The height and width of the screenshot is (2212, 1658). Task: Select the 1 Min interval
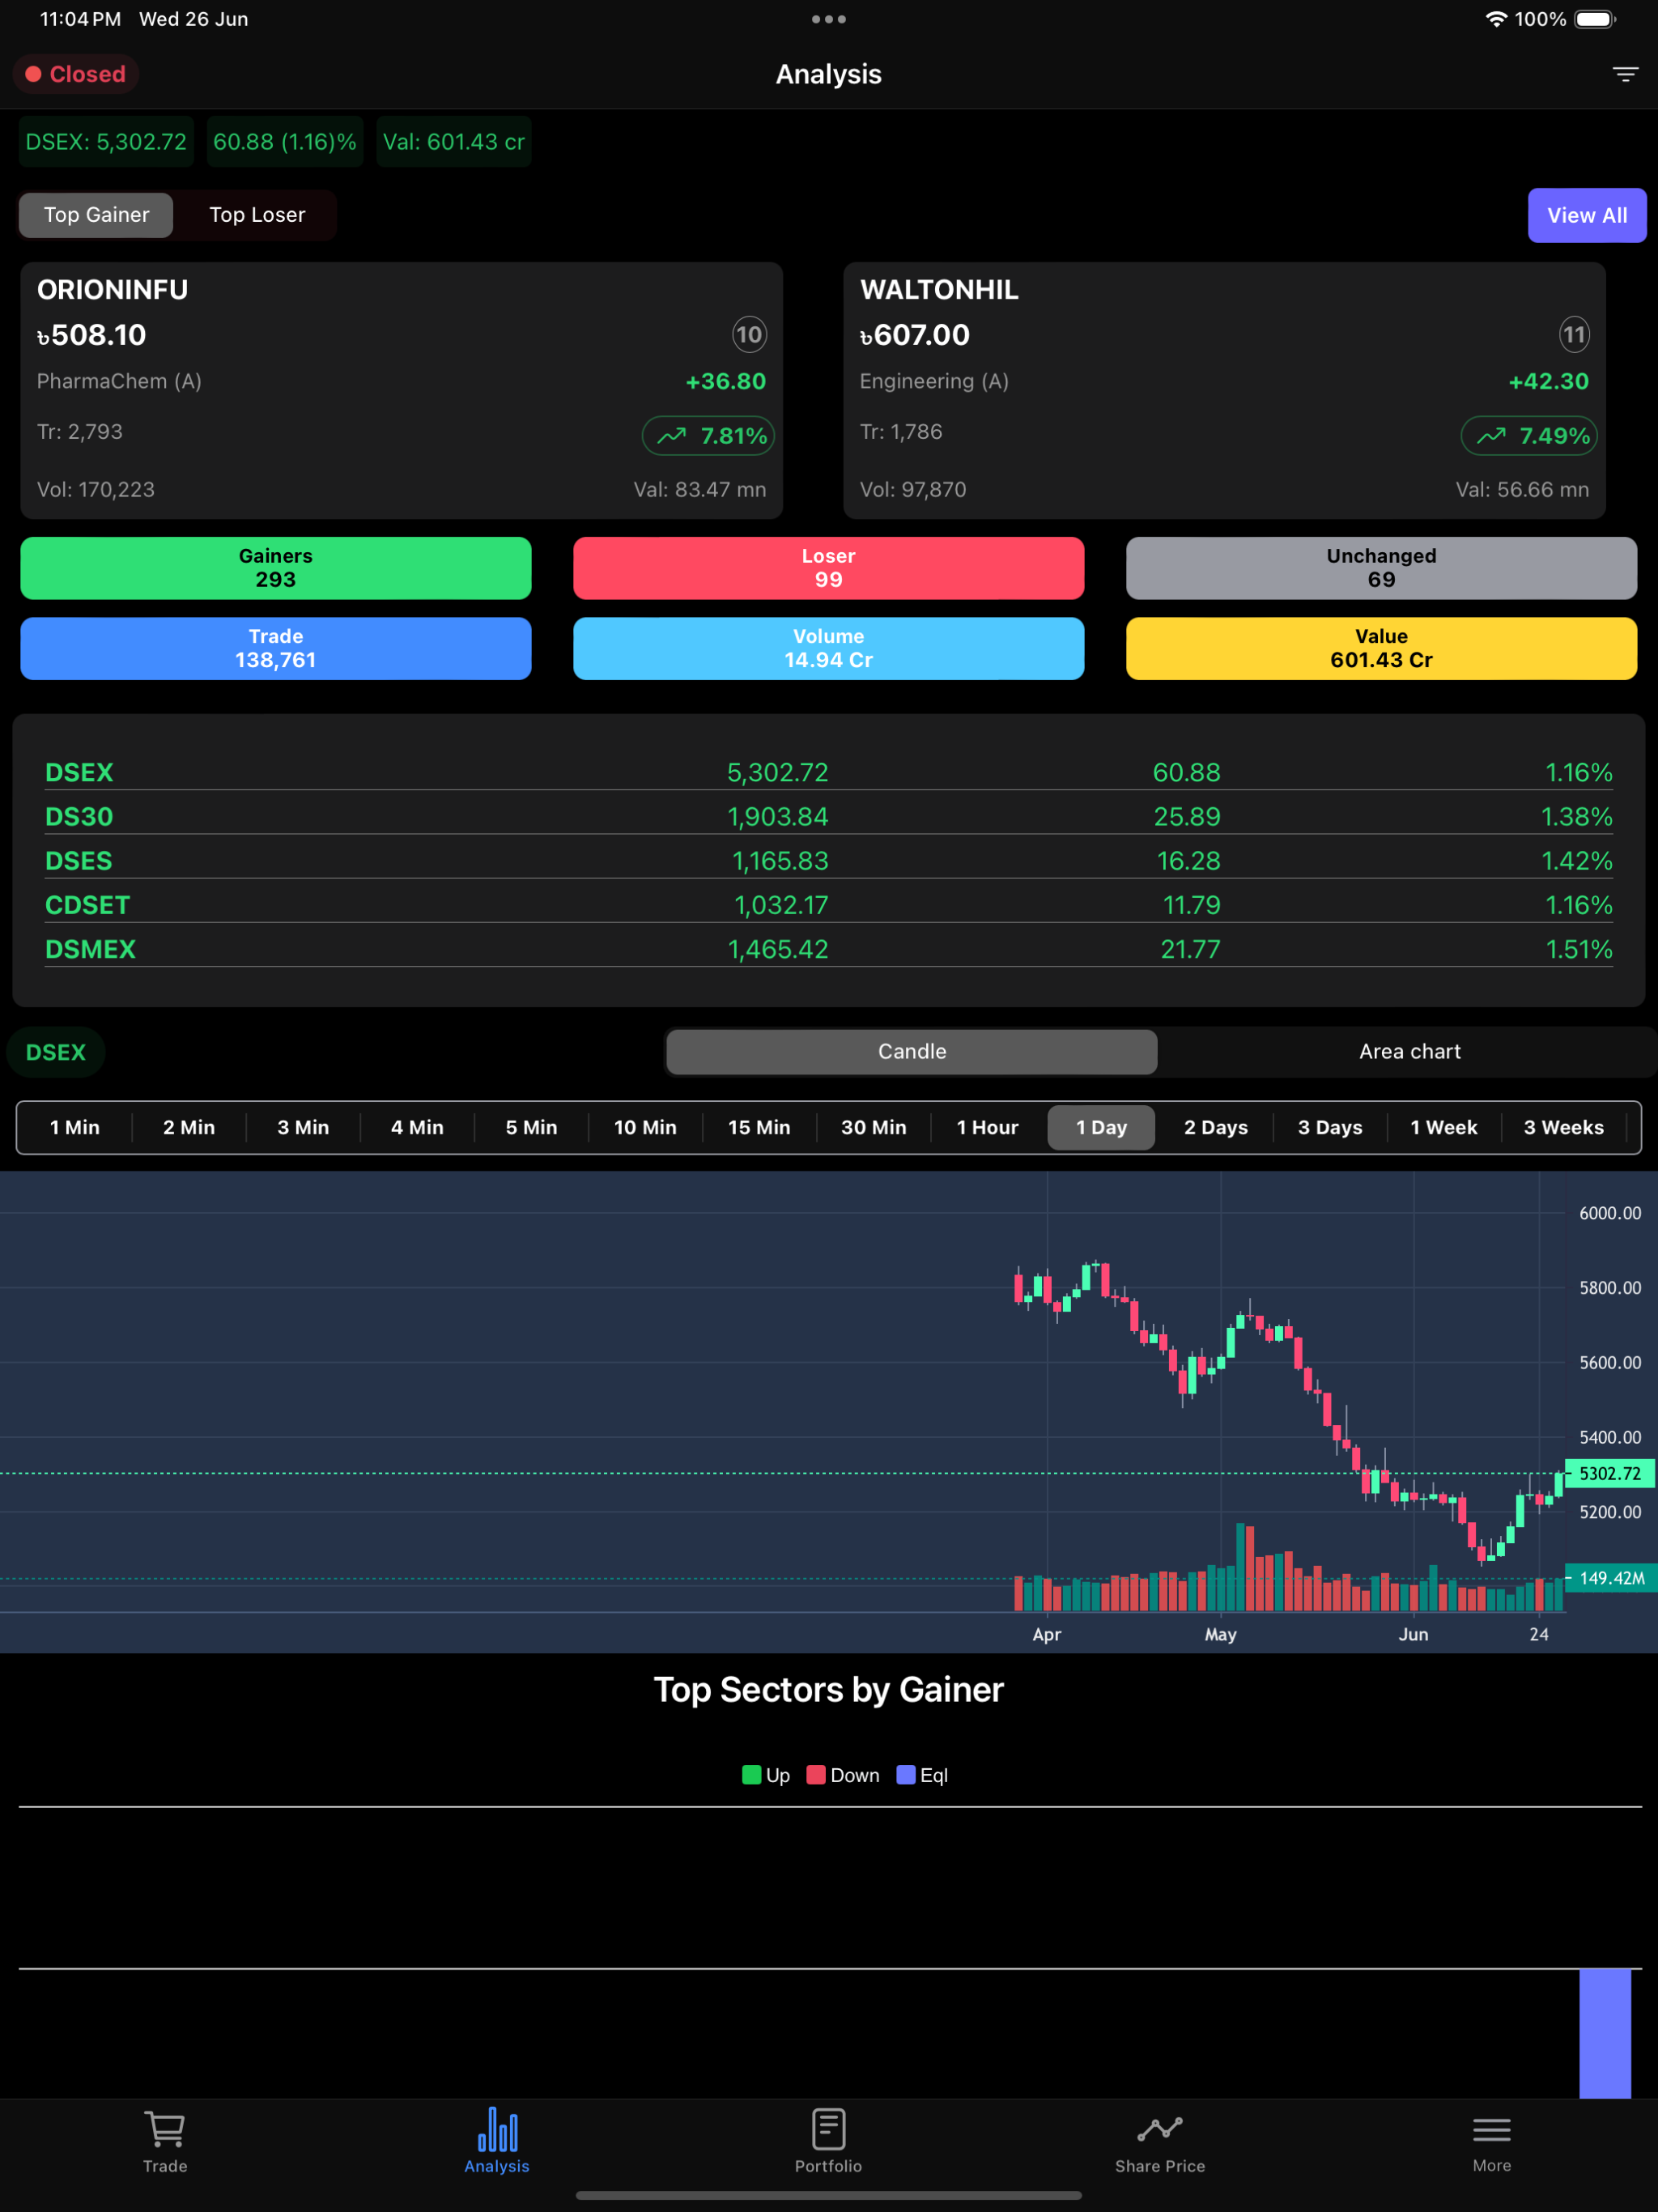pos(75,1127)
